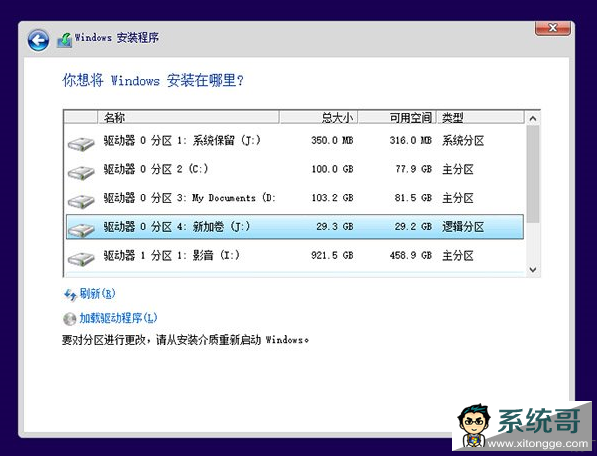Image resolution: width=597 pixels, height=456 pixels.
Task: Click 主分区 type in C: row
Action: tap(458, 169)
